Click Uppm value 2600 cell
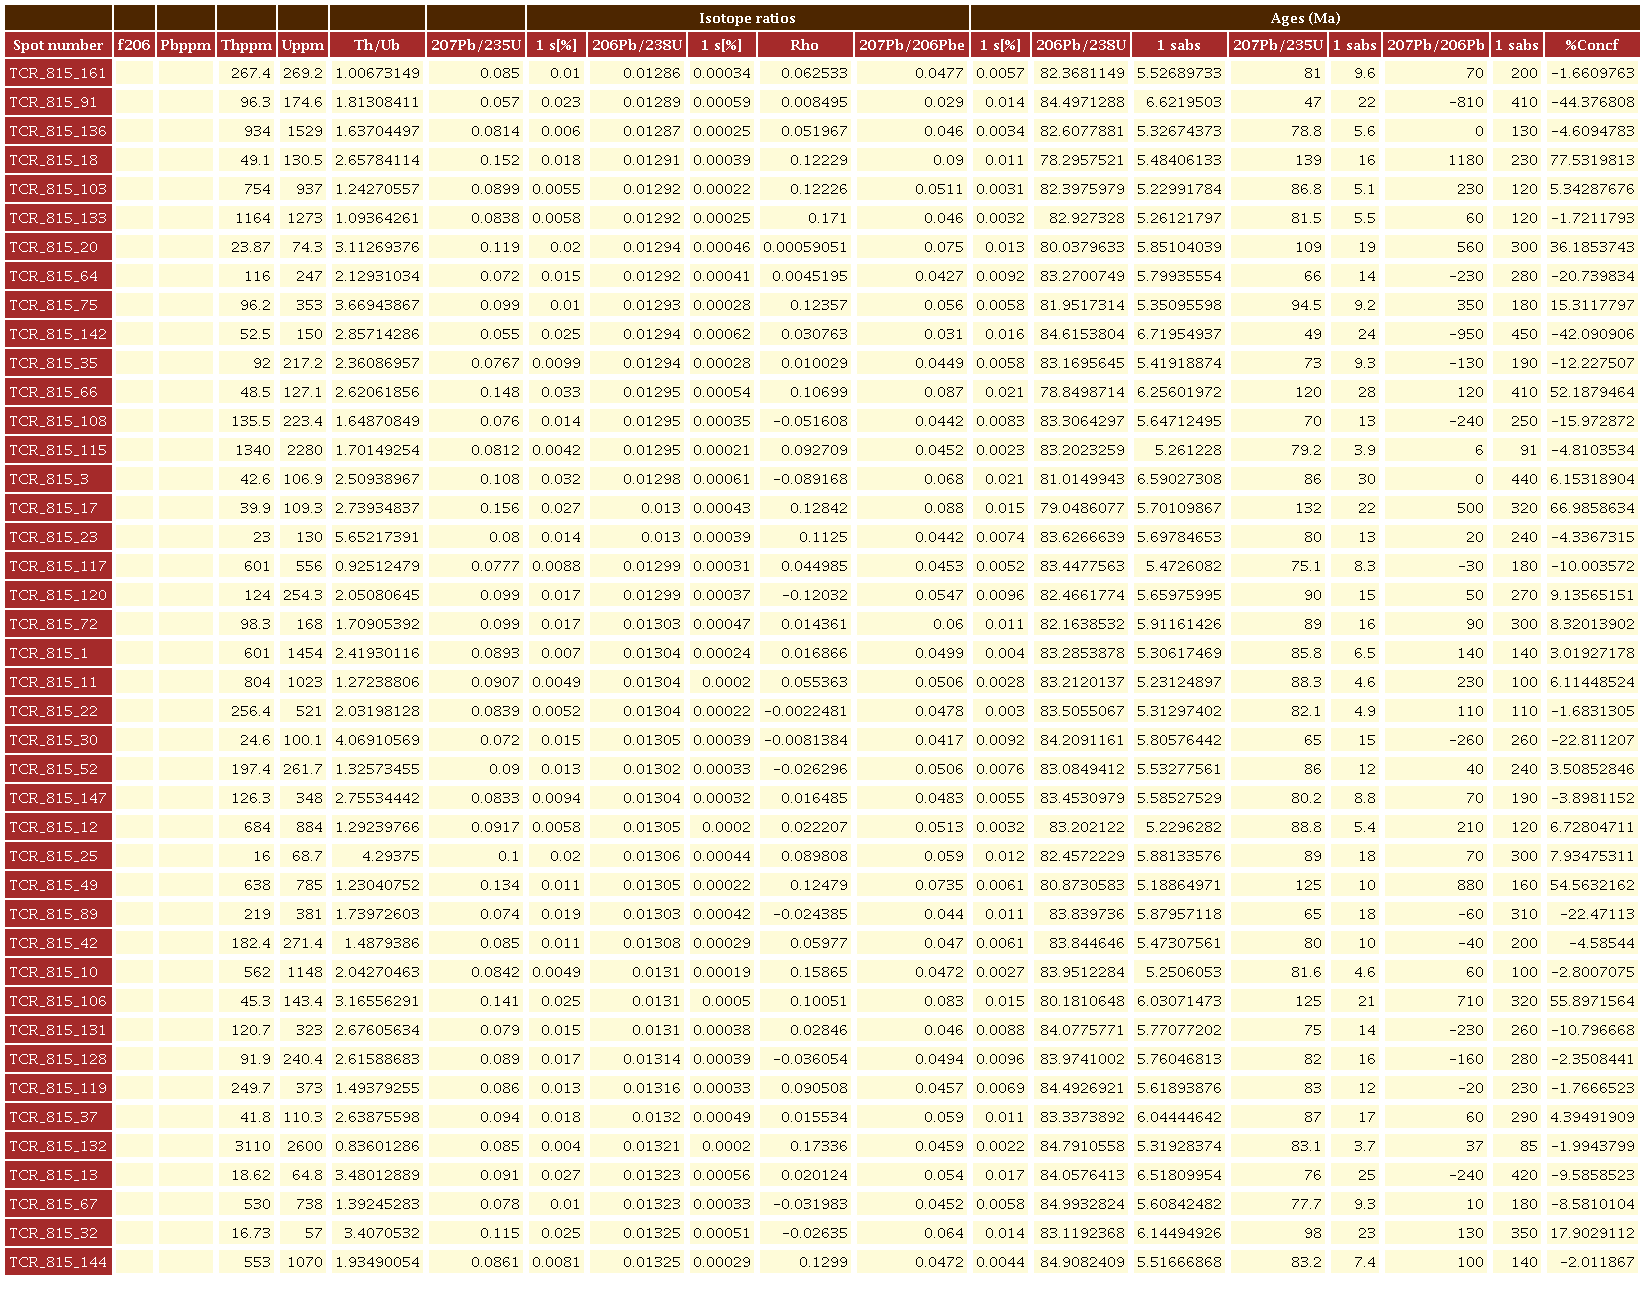This screenshot has width=1645, height=1297. [x=303, y=1146]
